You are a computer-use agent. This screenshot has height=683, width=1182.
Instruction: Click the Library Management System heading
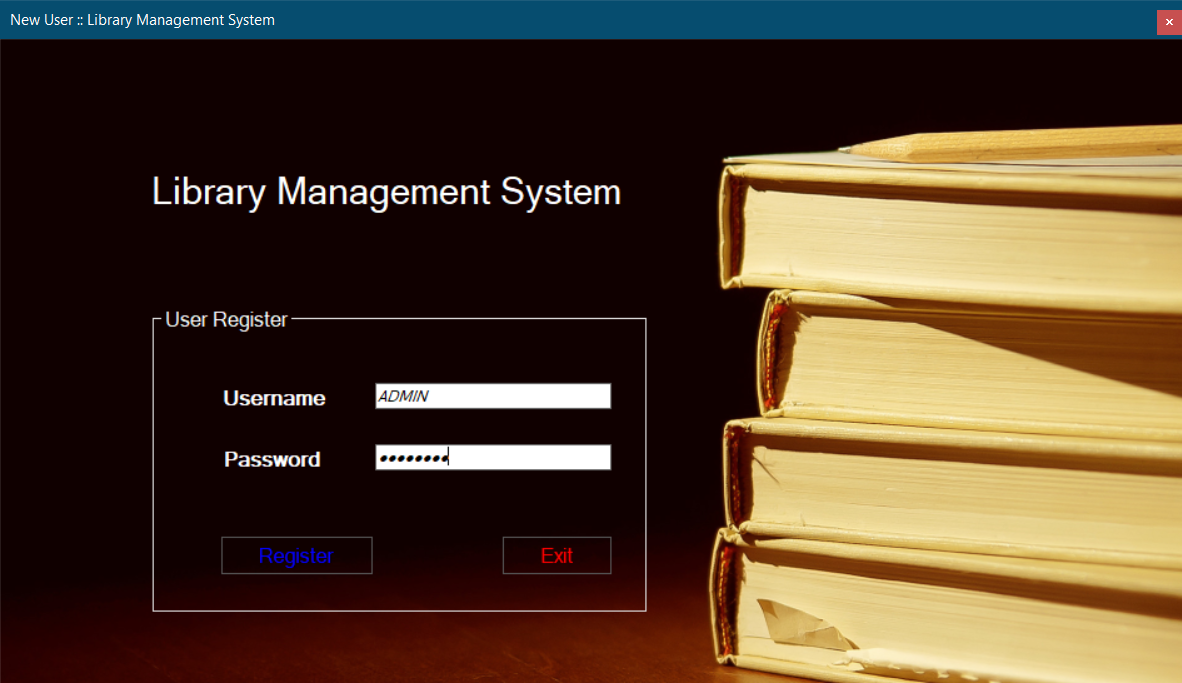(x=385, y=192)
